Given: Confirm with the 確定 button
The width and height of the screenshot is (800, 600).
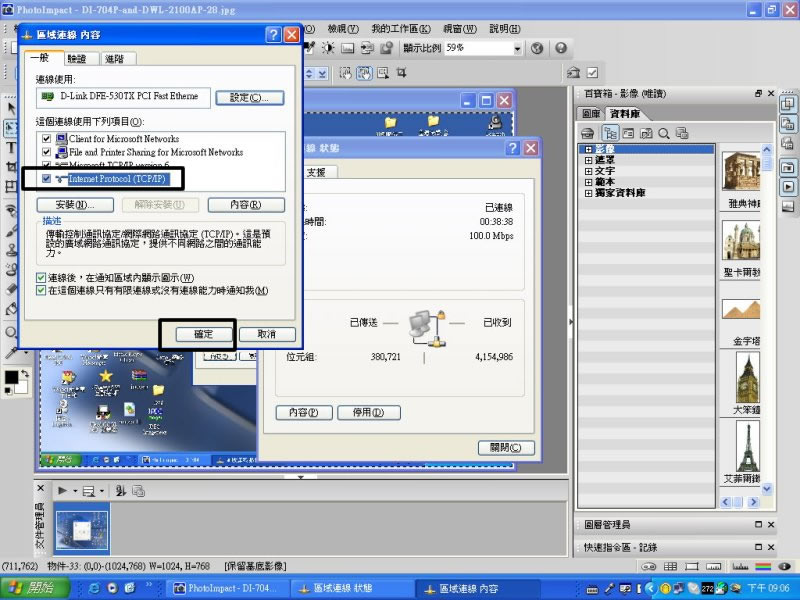Looking at the screenshot, I should pos(204,334).
